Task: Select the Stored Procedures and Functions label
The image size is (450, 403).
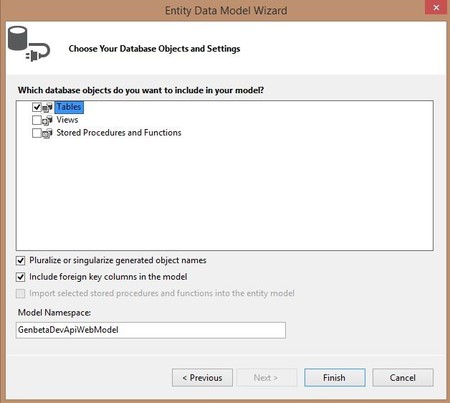Action: coord(119,133)
